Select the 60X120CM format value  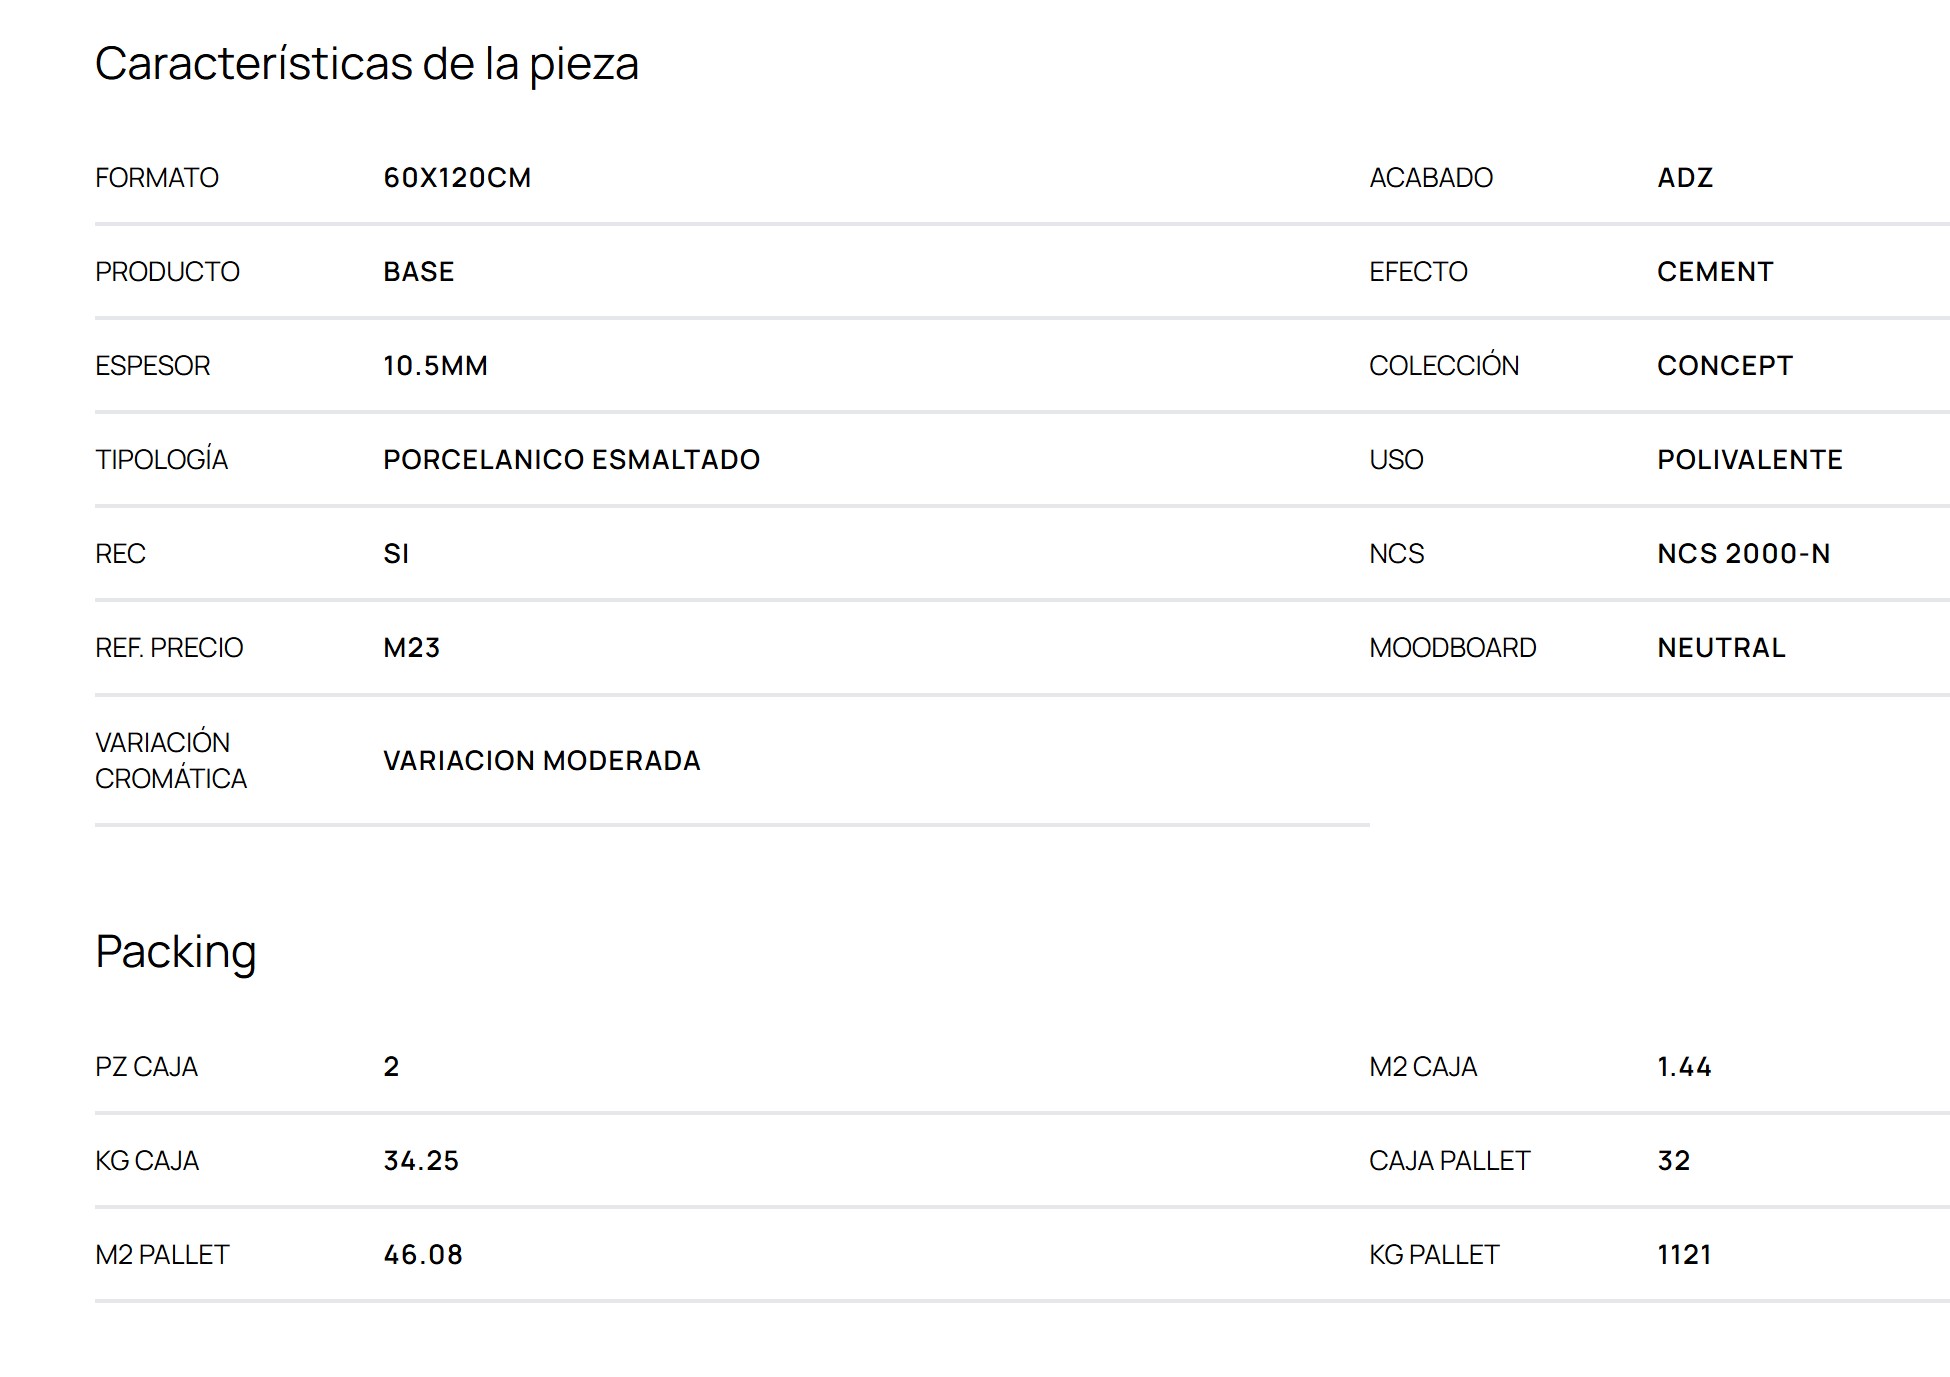point(457,178)
